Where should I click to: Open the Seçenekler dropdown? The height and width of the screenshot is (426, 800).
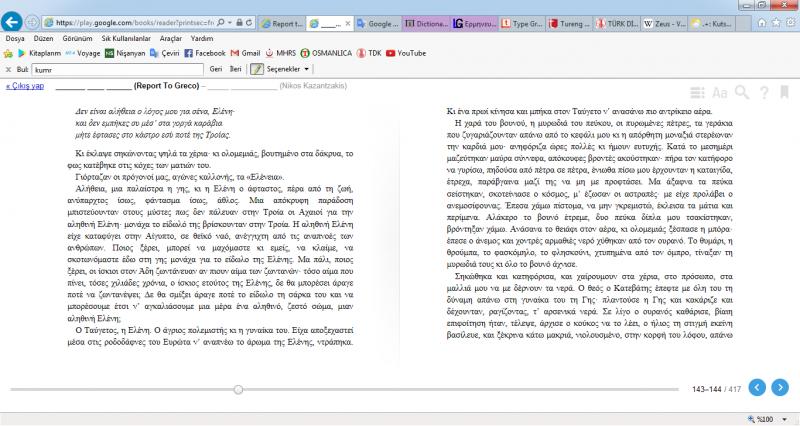(288, 69)
